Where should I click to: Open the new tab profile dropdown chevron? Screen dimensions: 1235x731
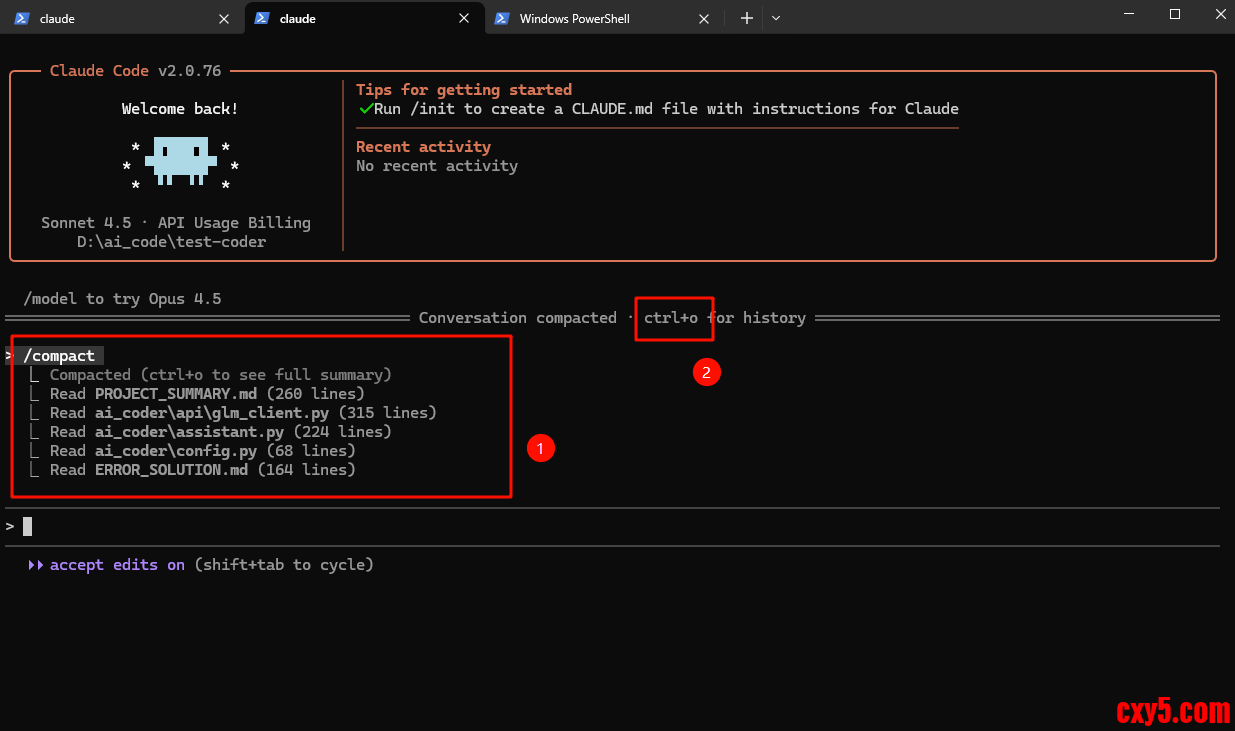pyautogui.click(x=776, y=18)
